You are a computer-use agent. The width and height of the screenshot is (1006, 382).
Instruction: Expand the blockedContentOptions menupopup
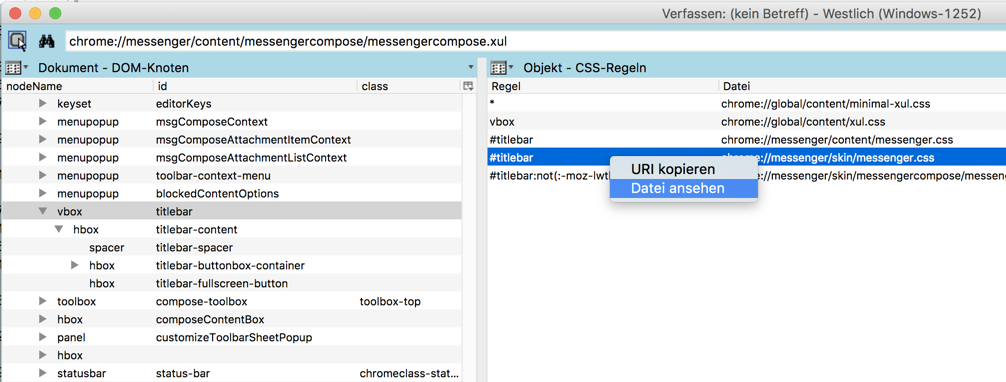tap(43, 193)
